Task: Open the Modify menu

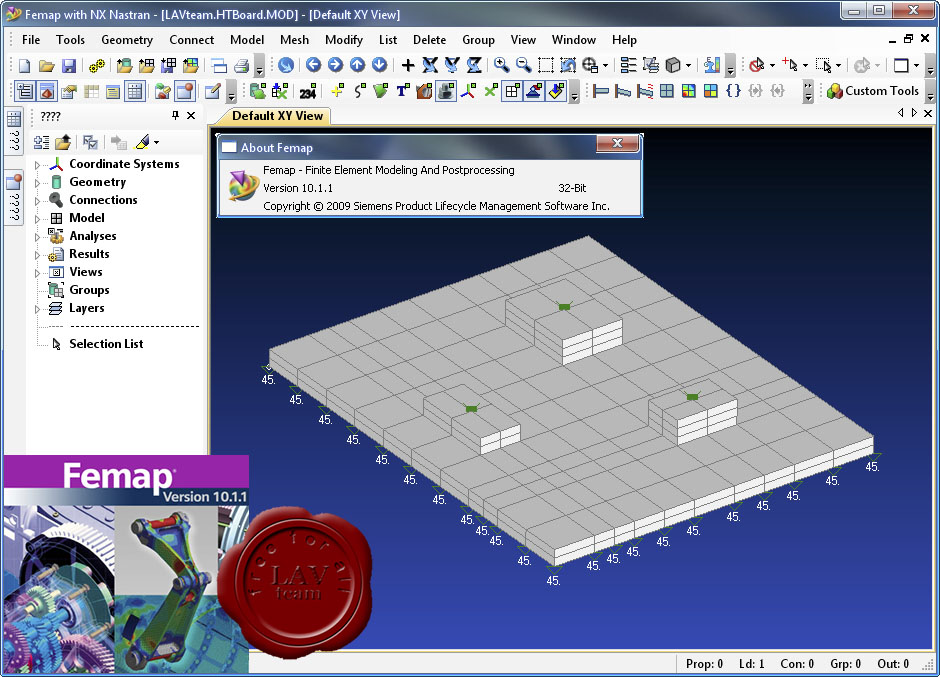Action: click(x=344, y=40)
